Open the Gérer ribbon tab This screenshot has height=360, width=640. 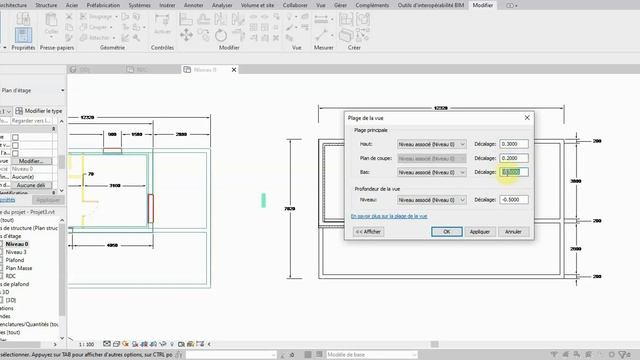click(340, 5)
